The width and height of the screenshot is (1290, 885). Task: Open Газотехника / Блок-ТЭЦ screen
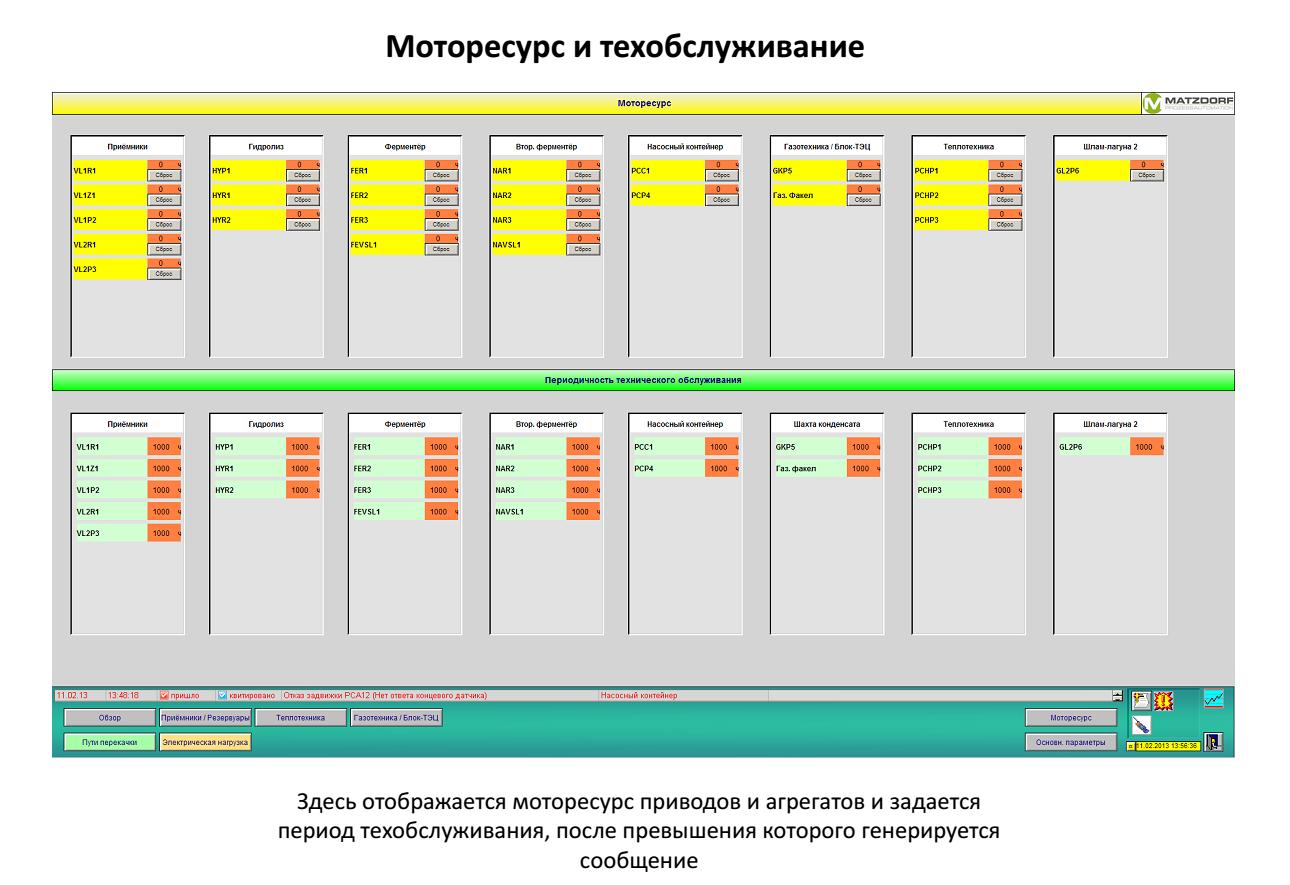pos(396,717)
